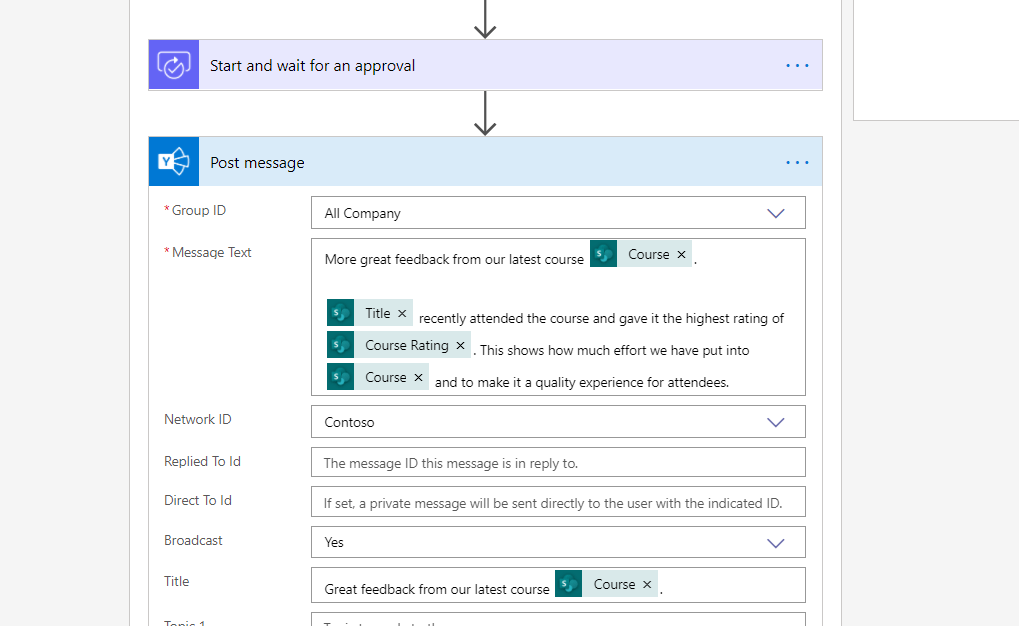Remove Course token in the Title field
This screenshot has width=1019, height=626.
[647, 585]
